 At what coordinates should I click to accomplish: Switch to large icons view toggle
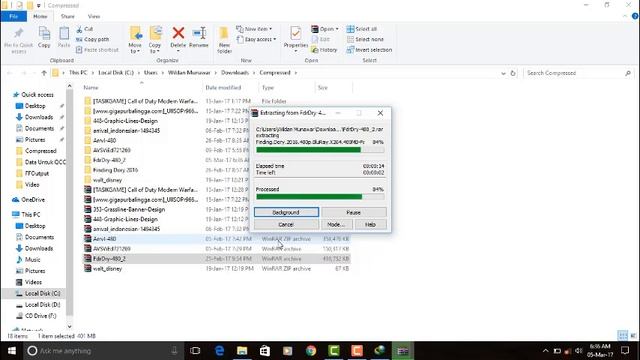point(633,336)
